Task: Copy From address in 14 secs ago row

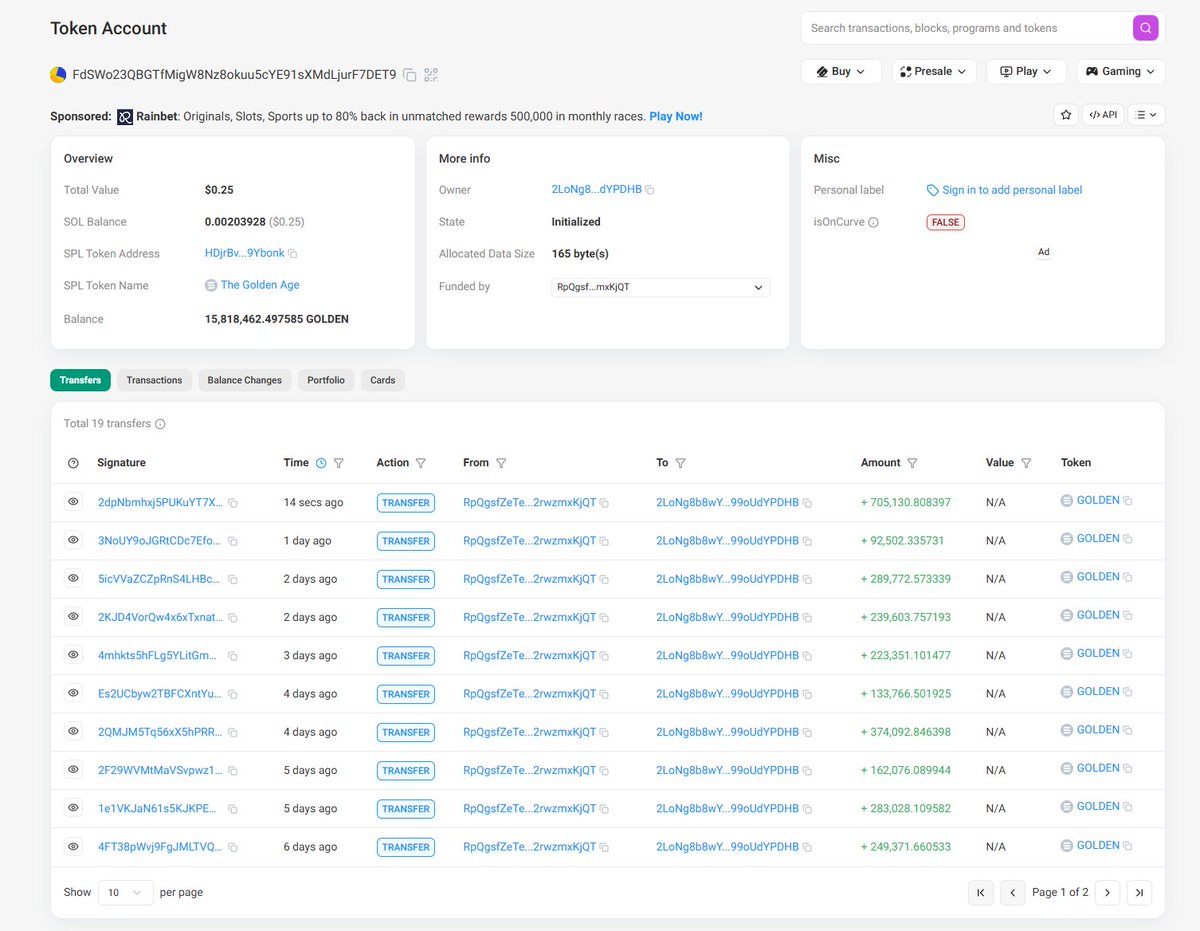Action: click(x=604, y=503)
